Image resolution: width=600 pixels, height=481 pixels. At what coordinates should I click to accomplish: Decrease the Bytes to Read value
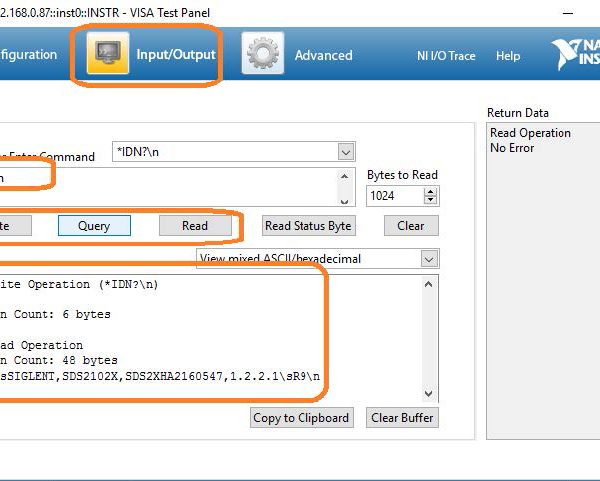pos(430,201)
